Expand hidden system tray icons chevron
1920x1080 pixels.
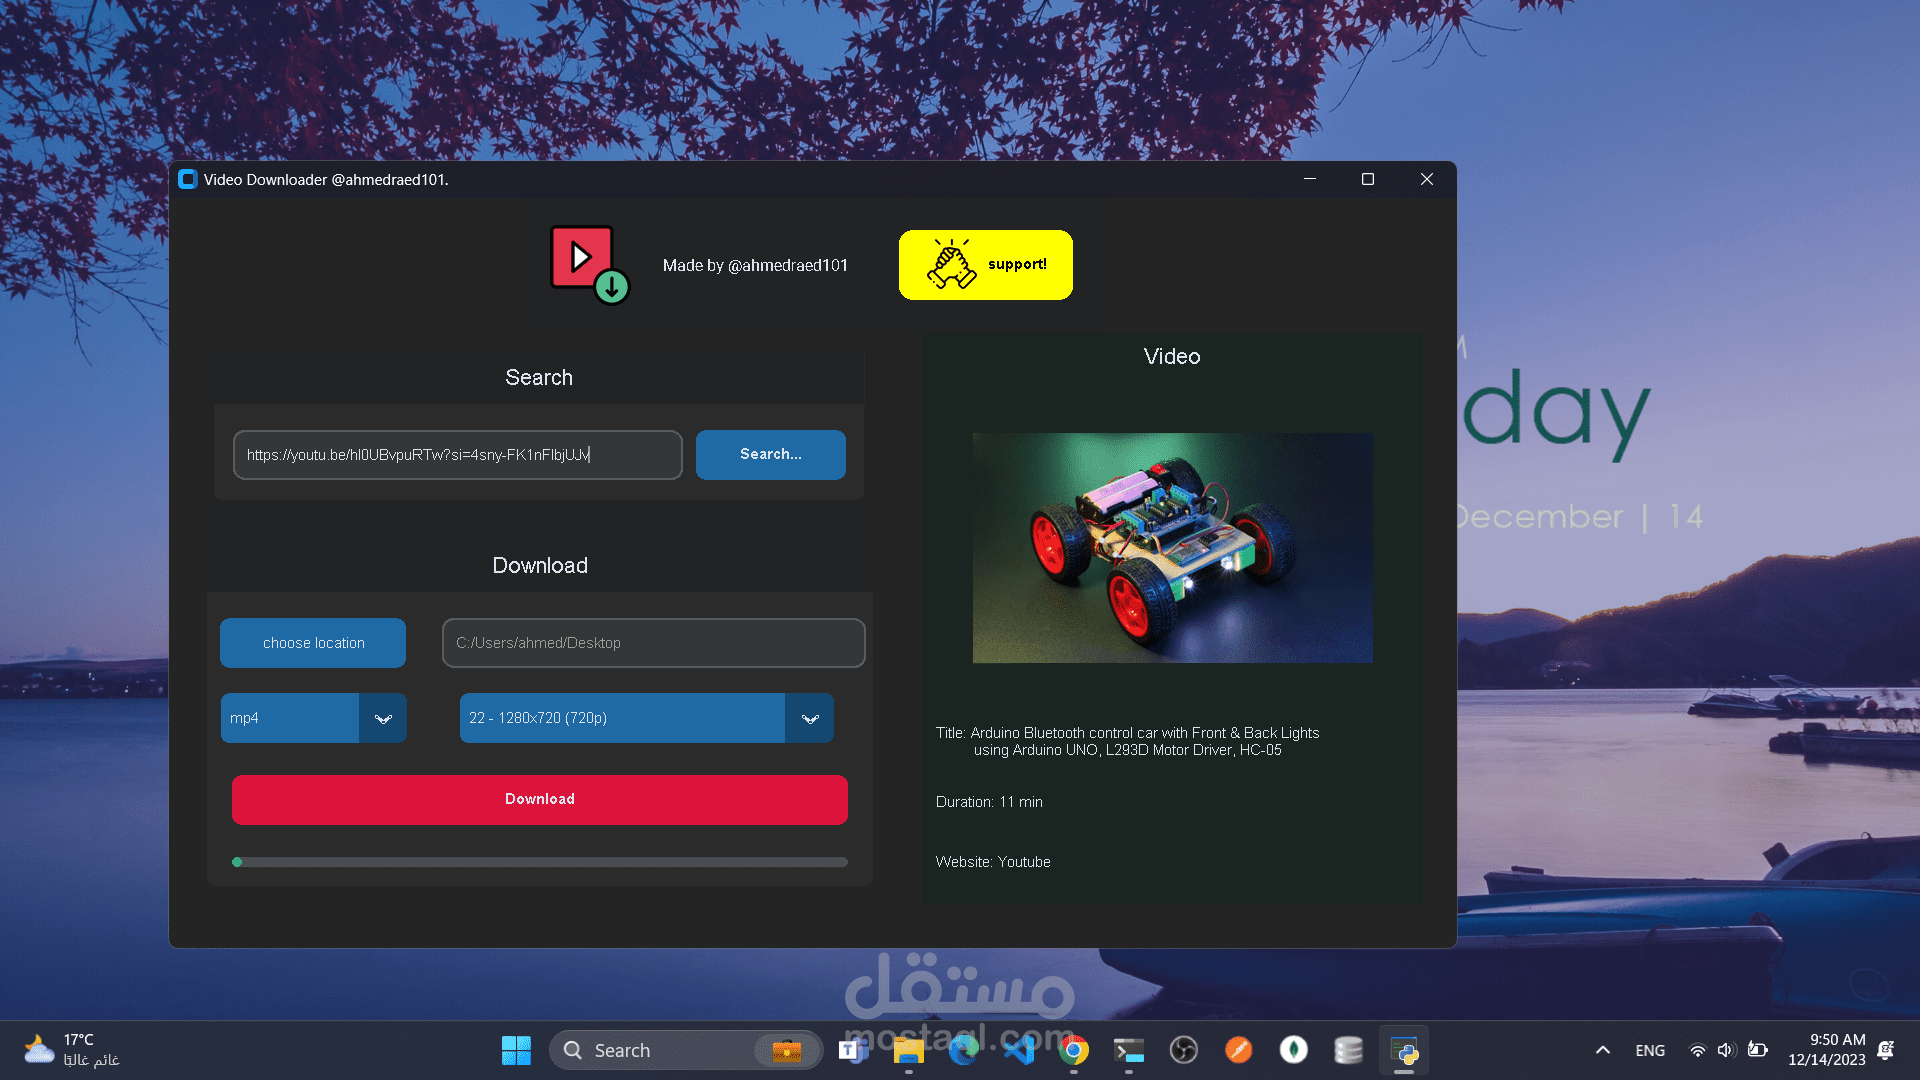coord(1602,1050)
